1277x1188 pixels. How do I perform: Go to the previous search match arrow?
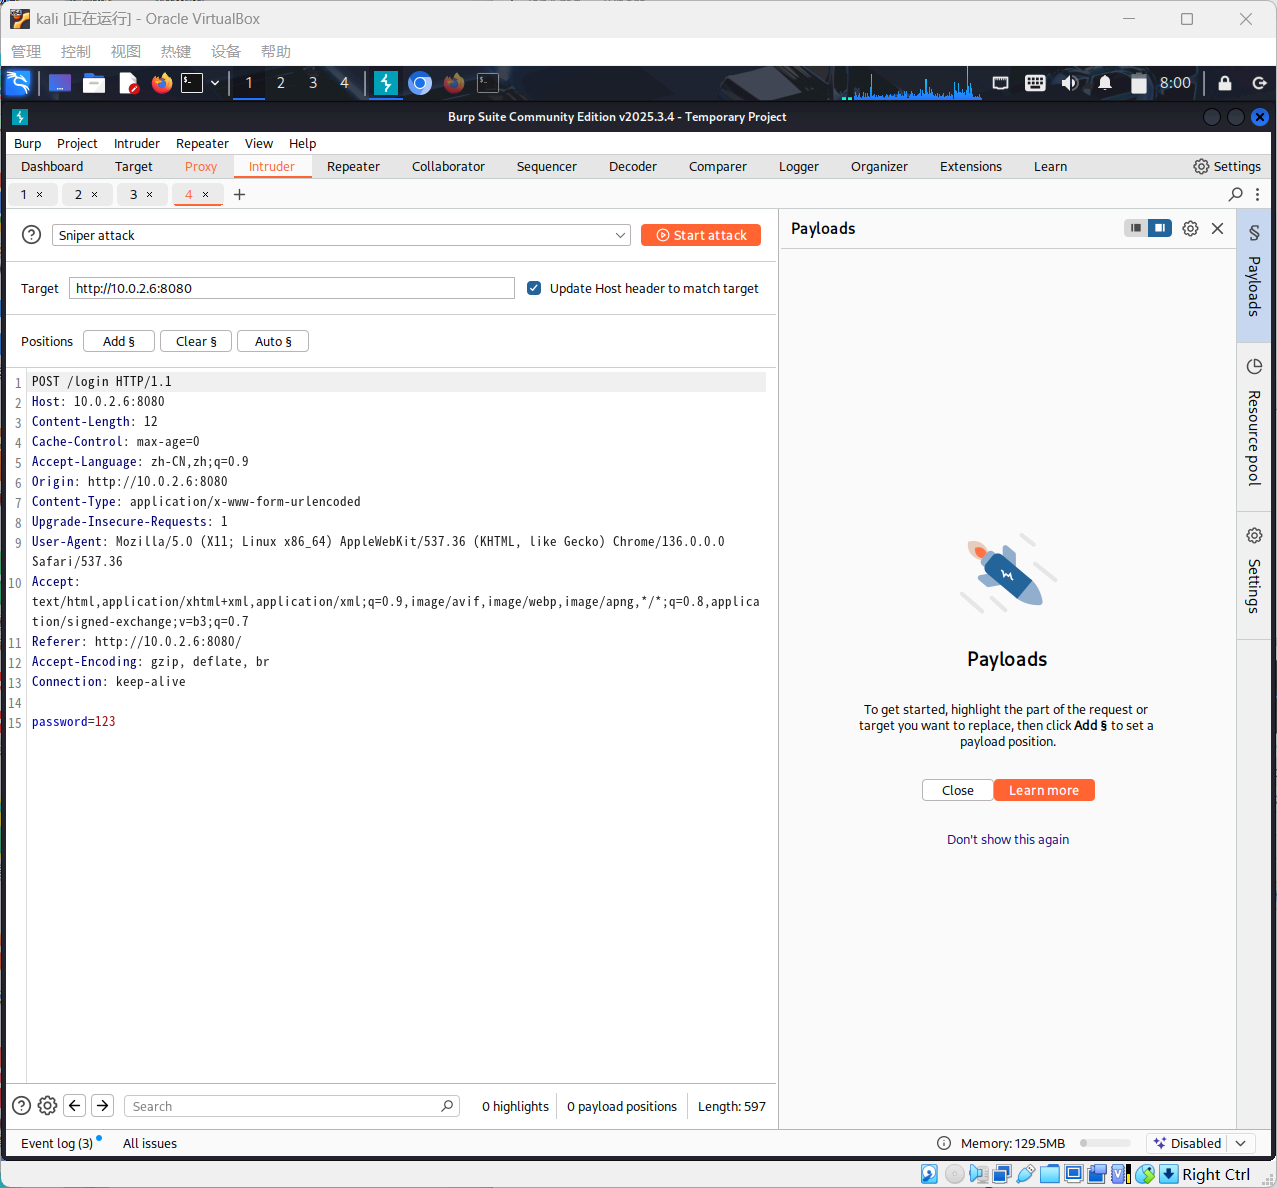tap(75, 1105)
